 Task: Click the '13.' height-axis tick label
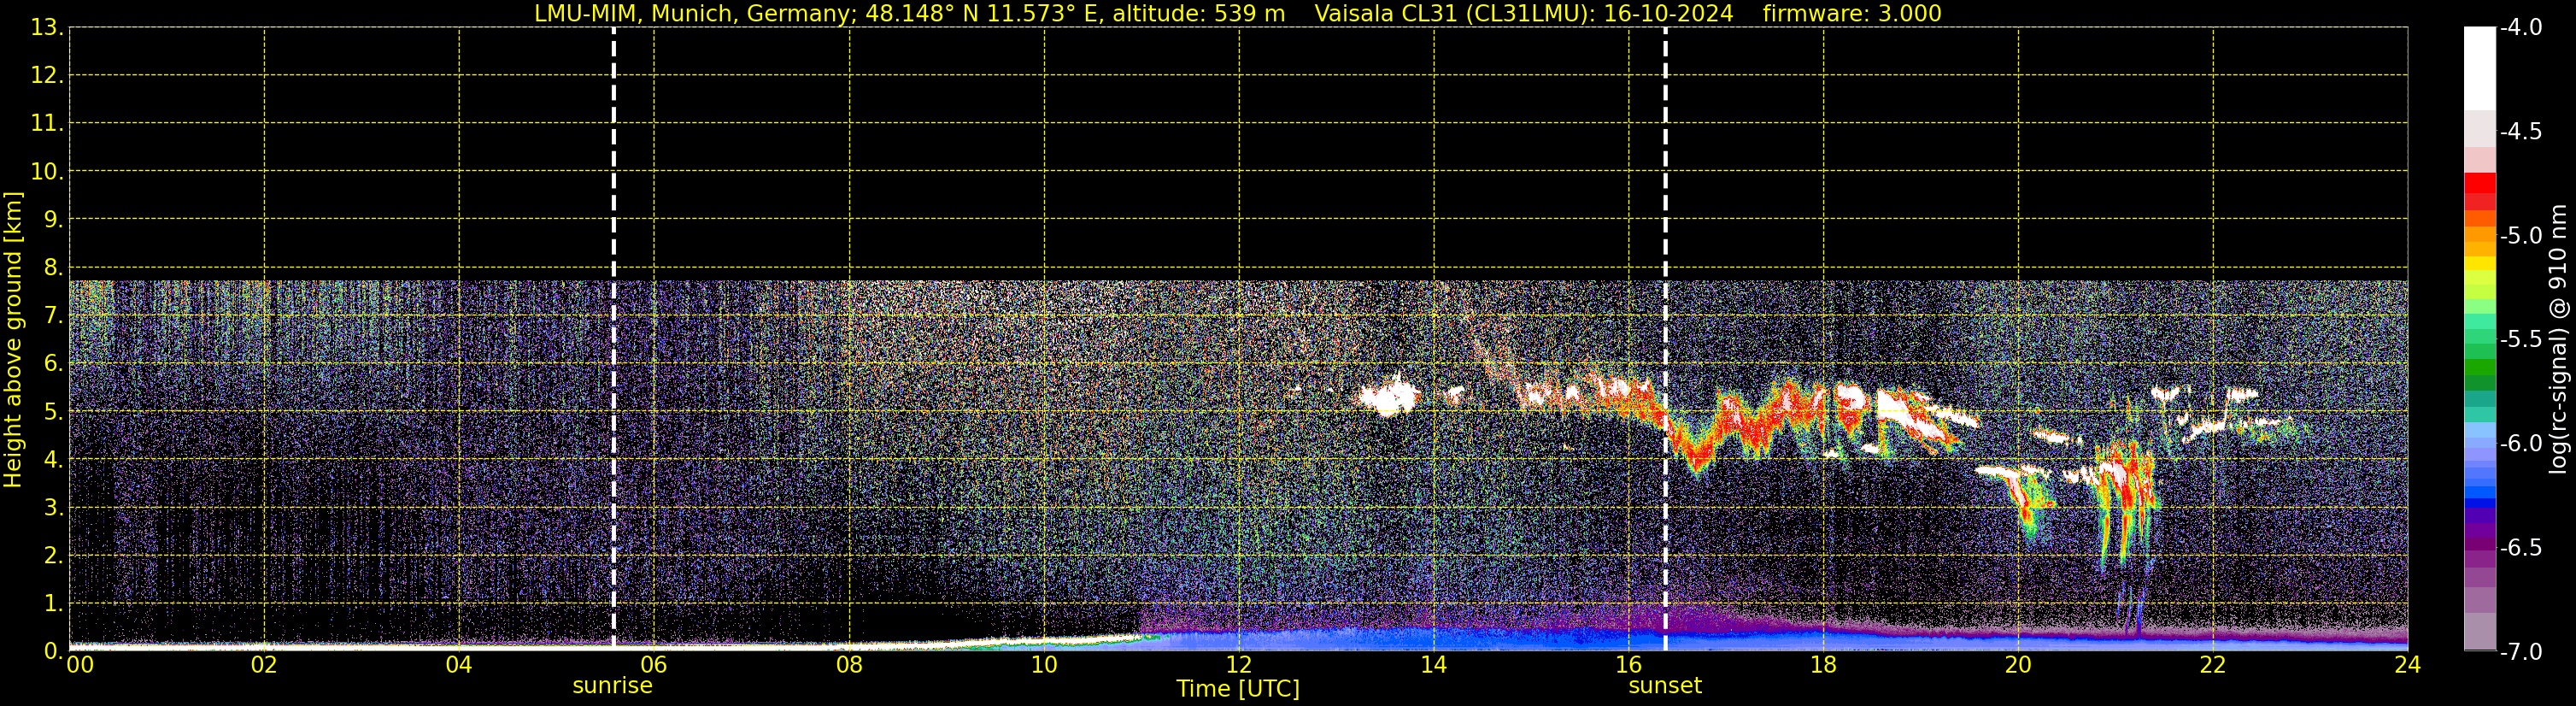tap(47, 28)
